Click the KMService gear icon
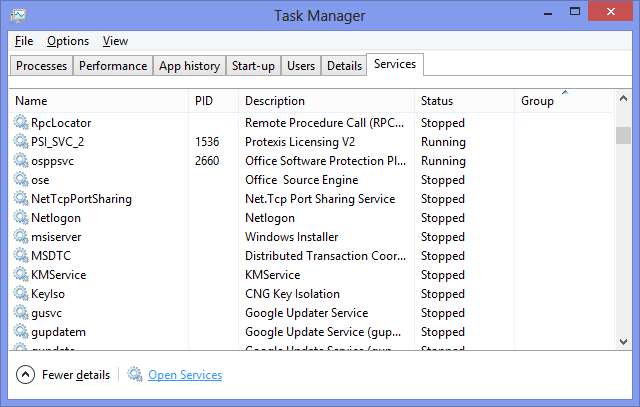640x407 pixels. (22, 275)
